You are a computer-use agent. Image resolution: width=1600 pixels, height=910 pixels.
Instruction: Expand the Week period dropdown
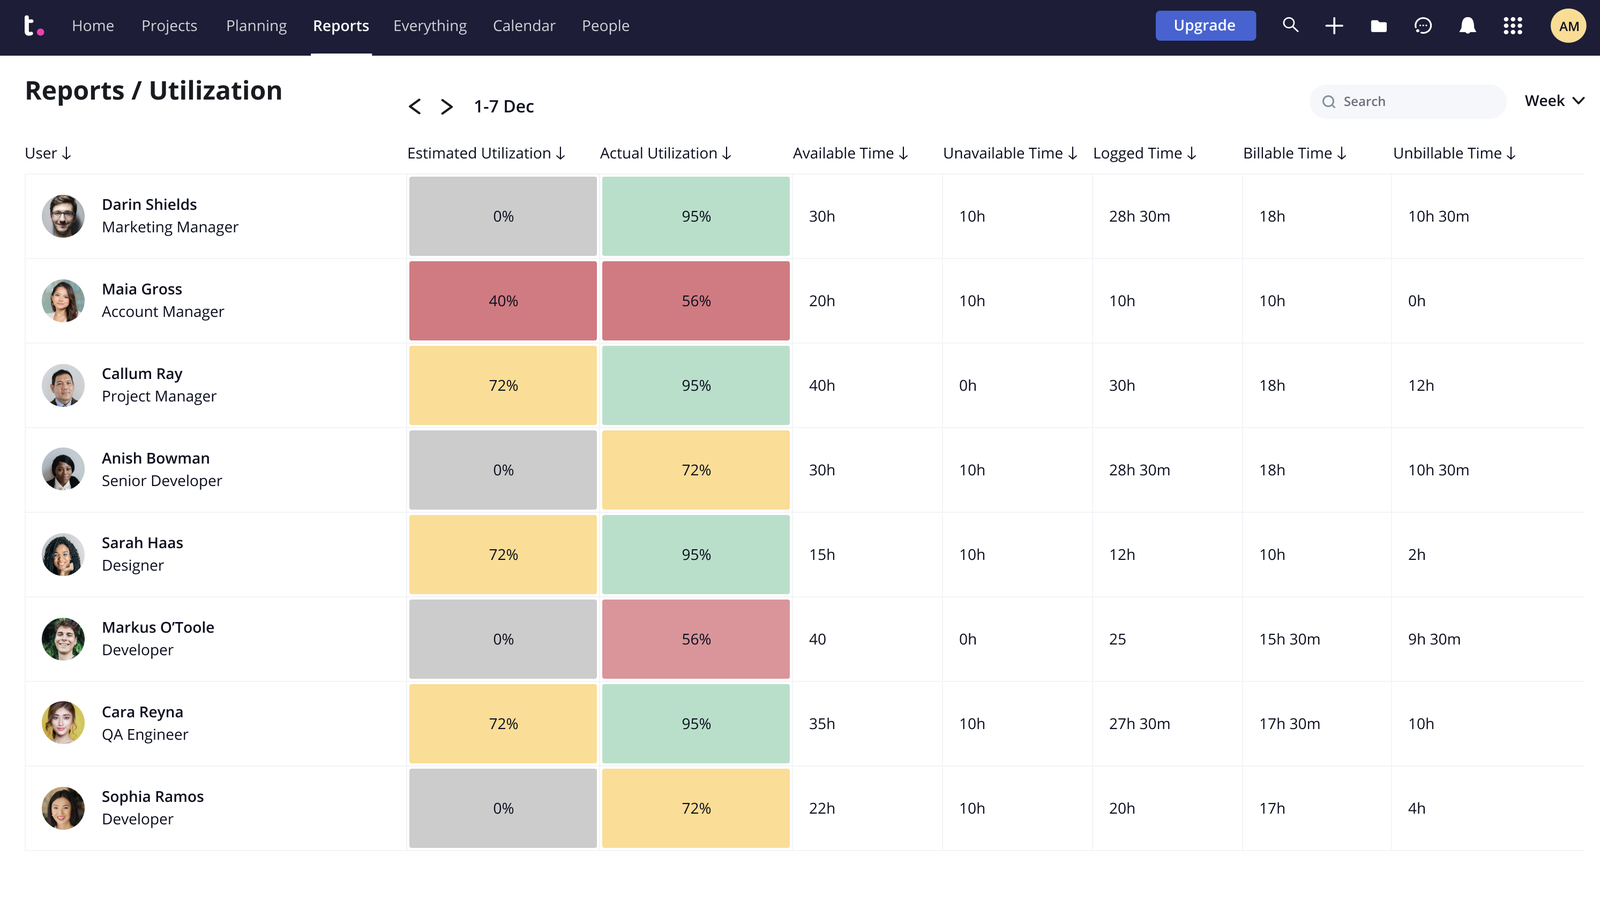click(1554, 101)
